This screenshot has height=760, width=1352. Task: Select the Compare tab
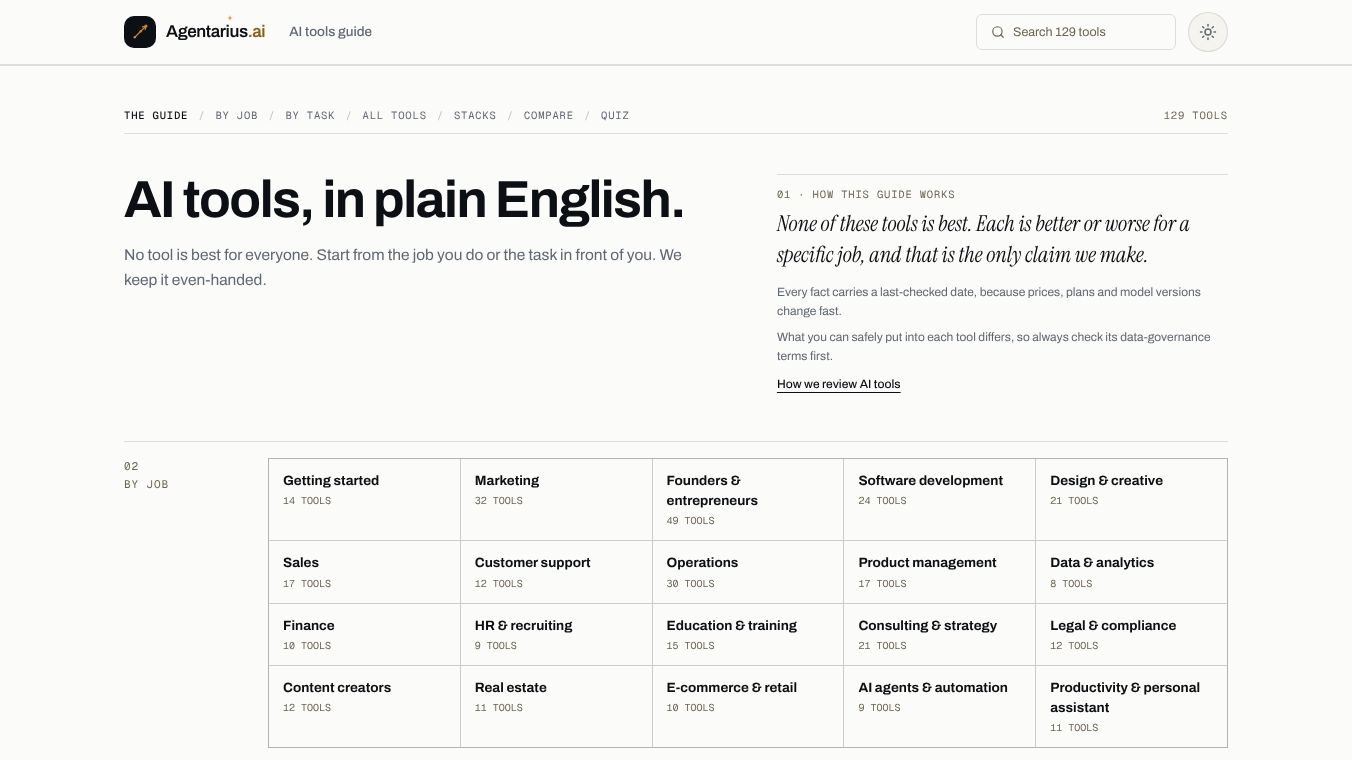pos(548,116)
